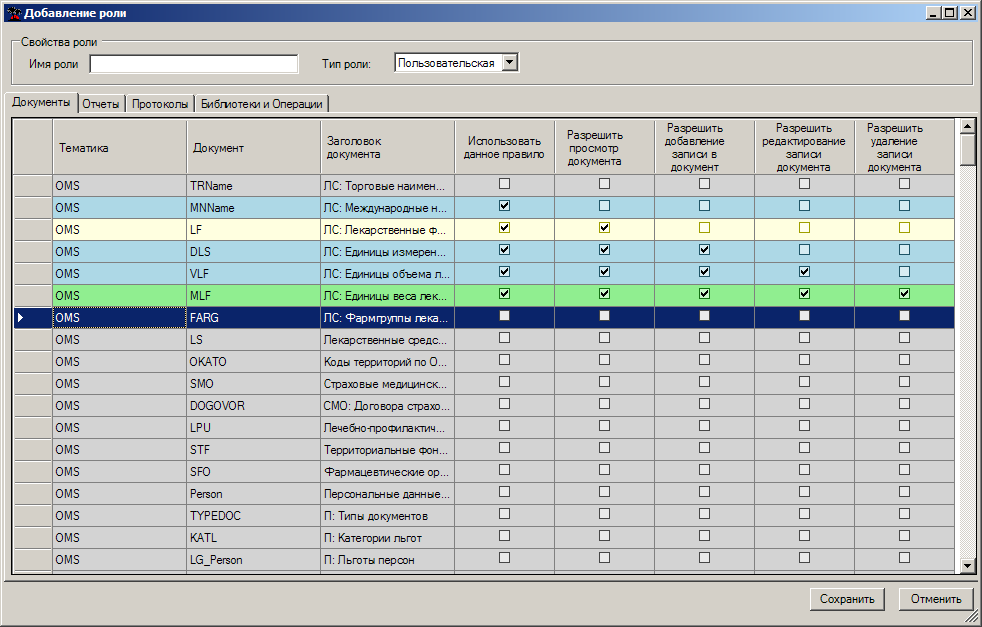Select the row header cell next to TRName
The height and width of the screenshot is (627, 982).
(32, 186)
